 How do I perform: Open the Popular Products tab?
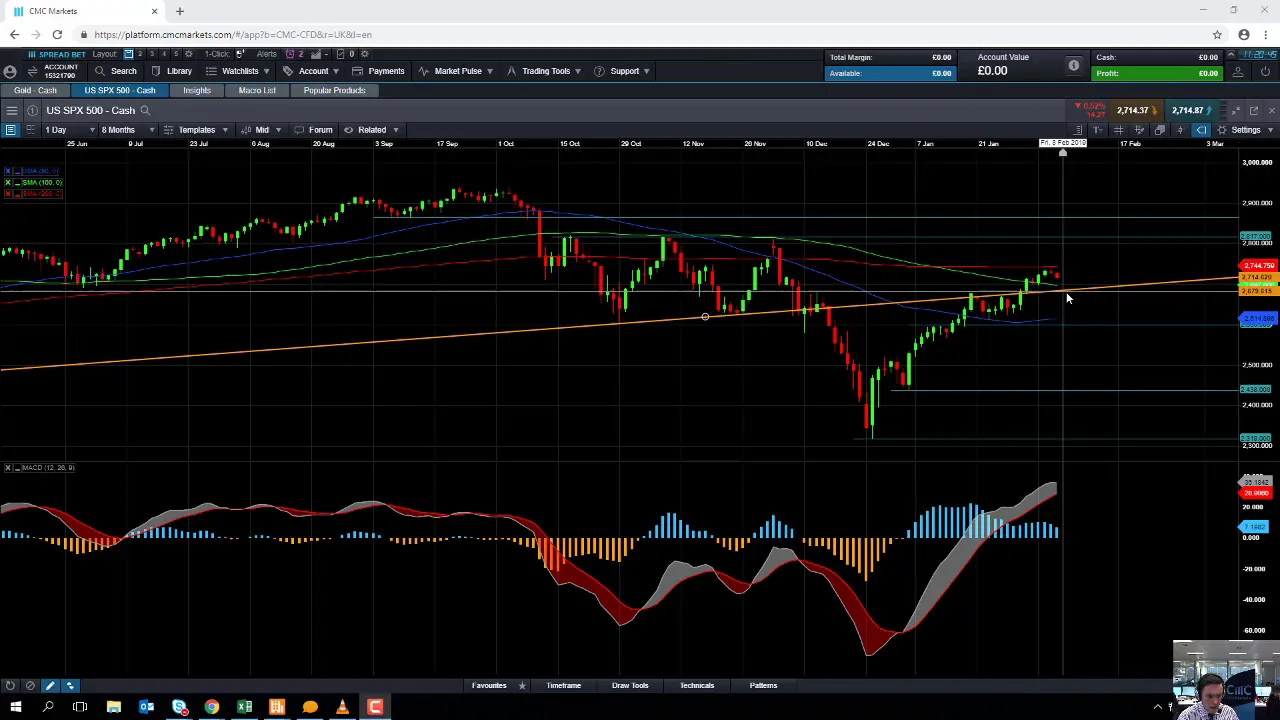pos(334,90)
